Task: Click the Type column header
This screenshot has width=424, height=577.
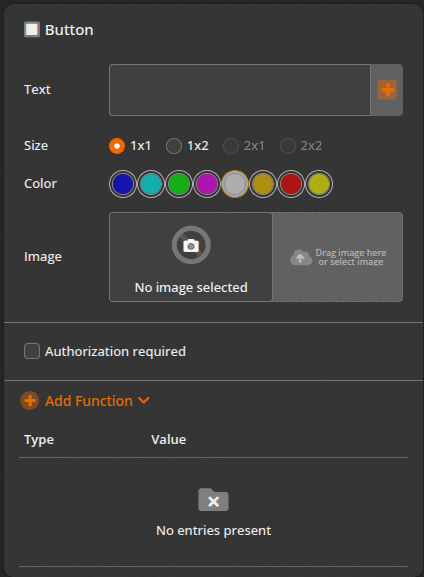Action: point(39,439)
